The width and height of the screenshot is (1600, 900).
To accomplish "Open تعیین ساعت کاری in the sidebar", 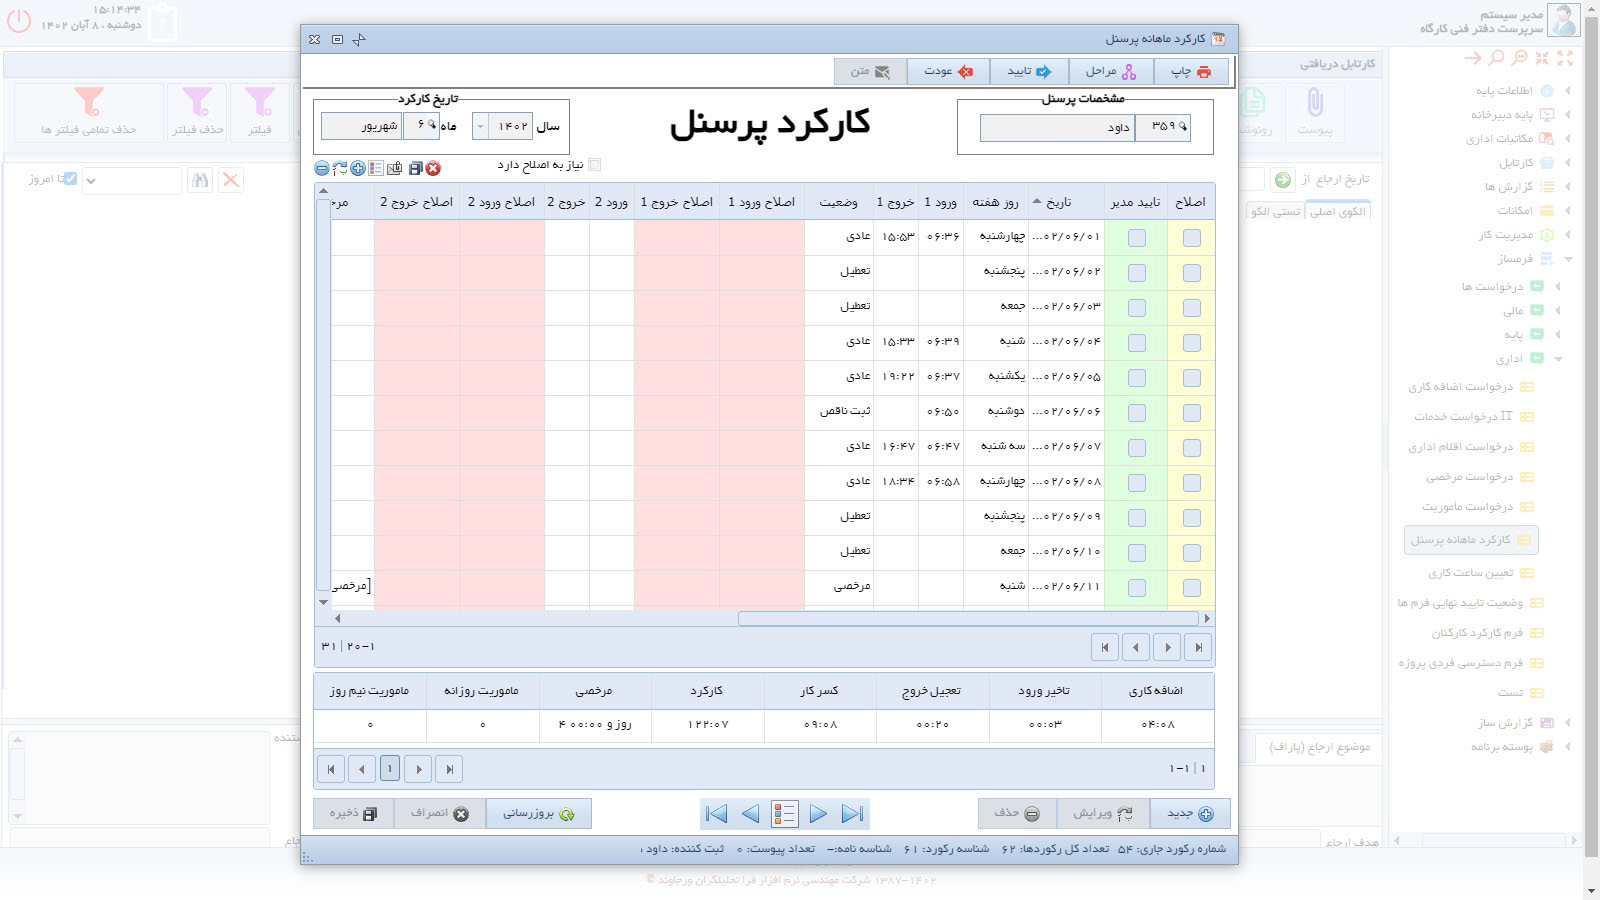I will [x=1480, y=573].
